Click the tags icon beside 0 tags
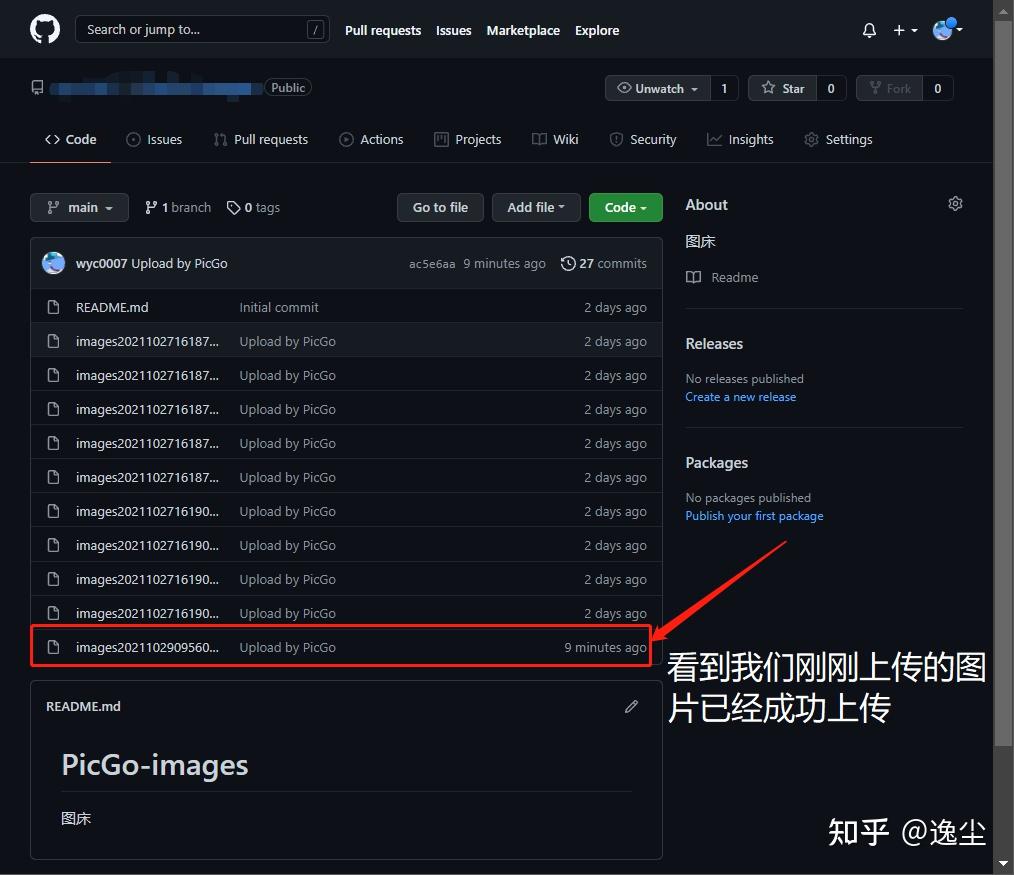 click(x=233, y=207)
